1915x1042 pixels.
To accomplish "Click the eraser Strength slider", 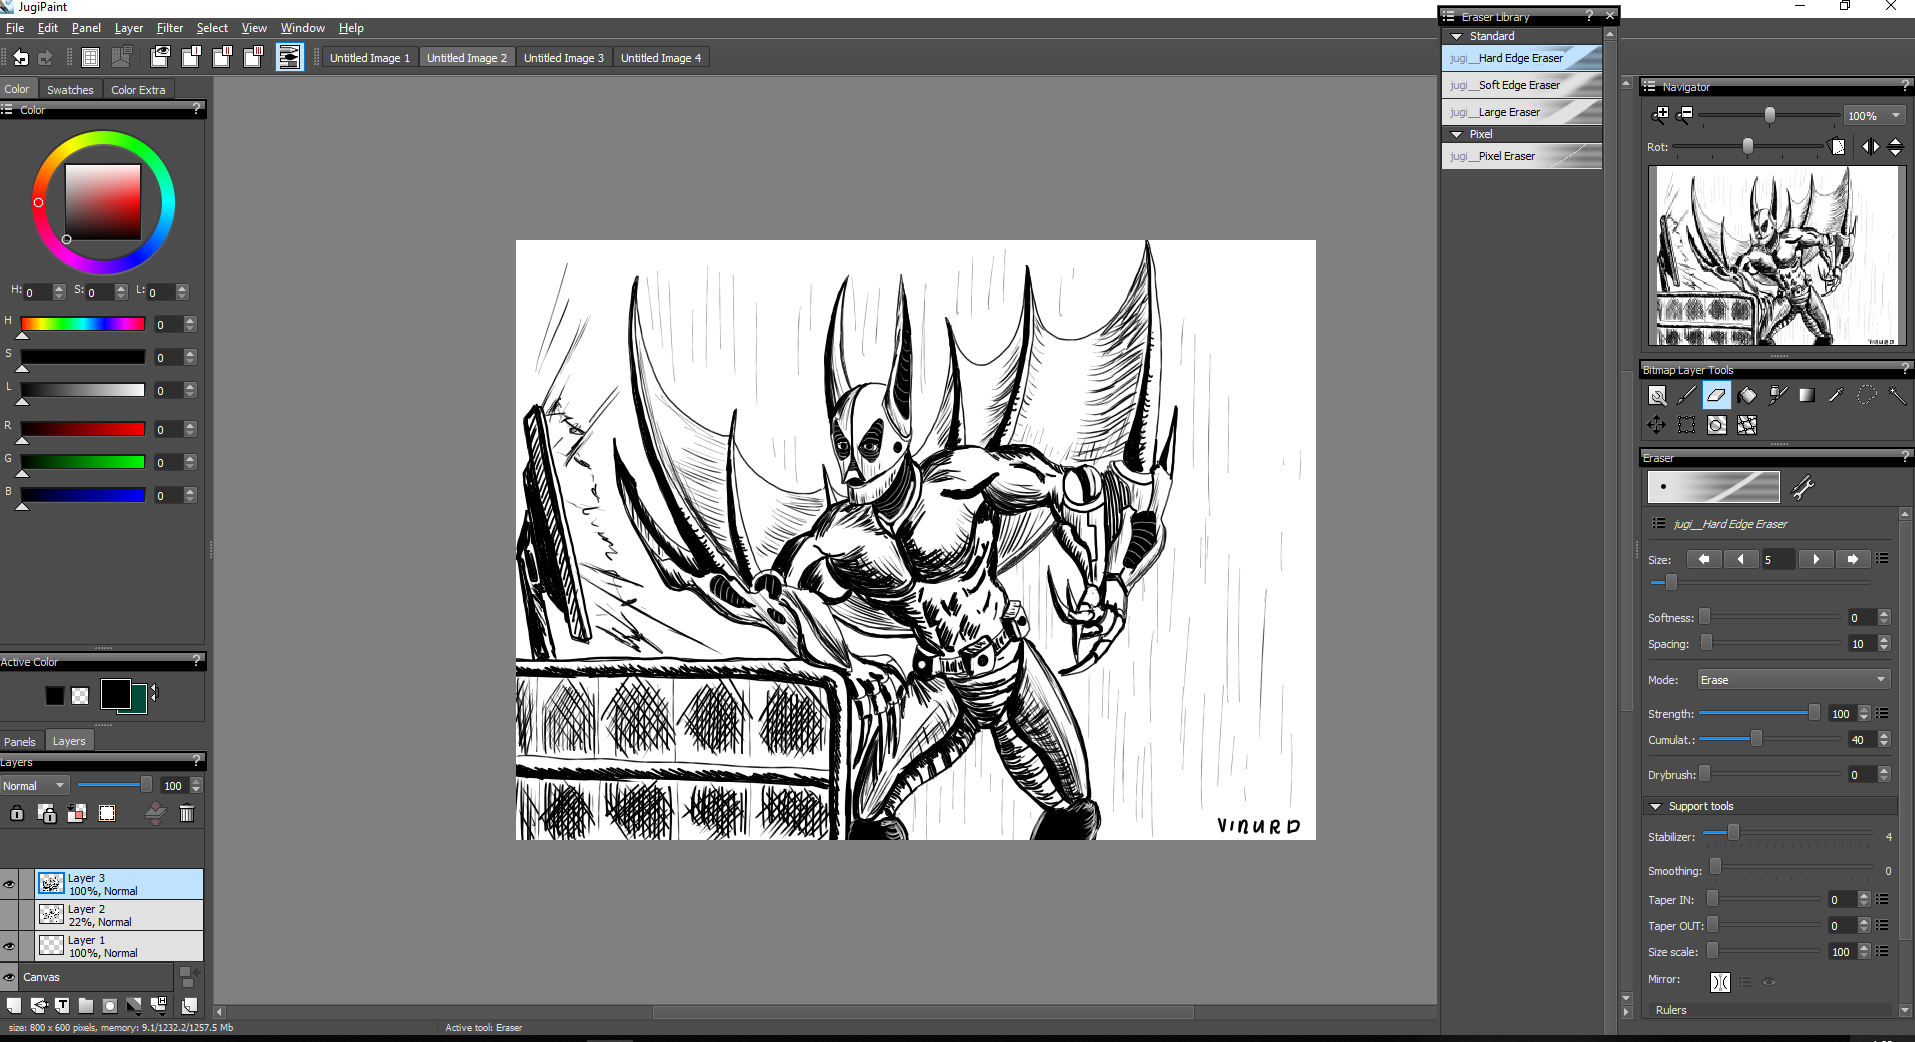I will coord(1758,713).
